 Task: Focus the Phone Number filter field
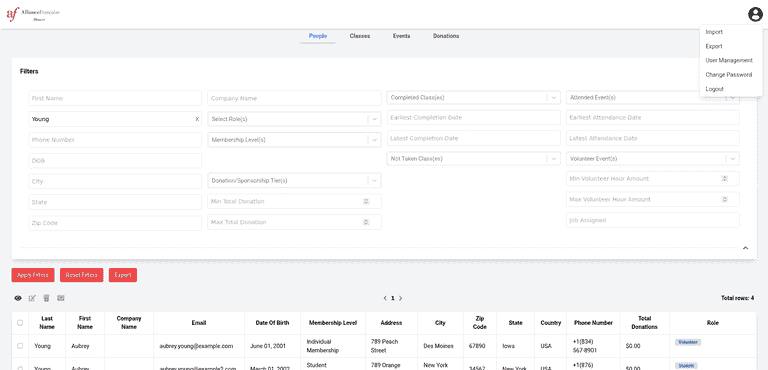click(115, 140)
